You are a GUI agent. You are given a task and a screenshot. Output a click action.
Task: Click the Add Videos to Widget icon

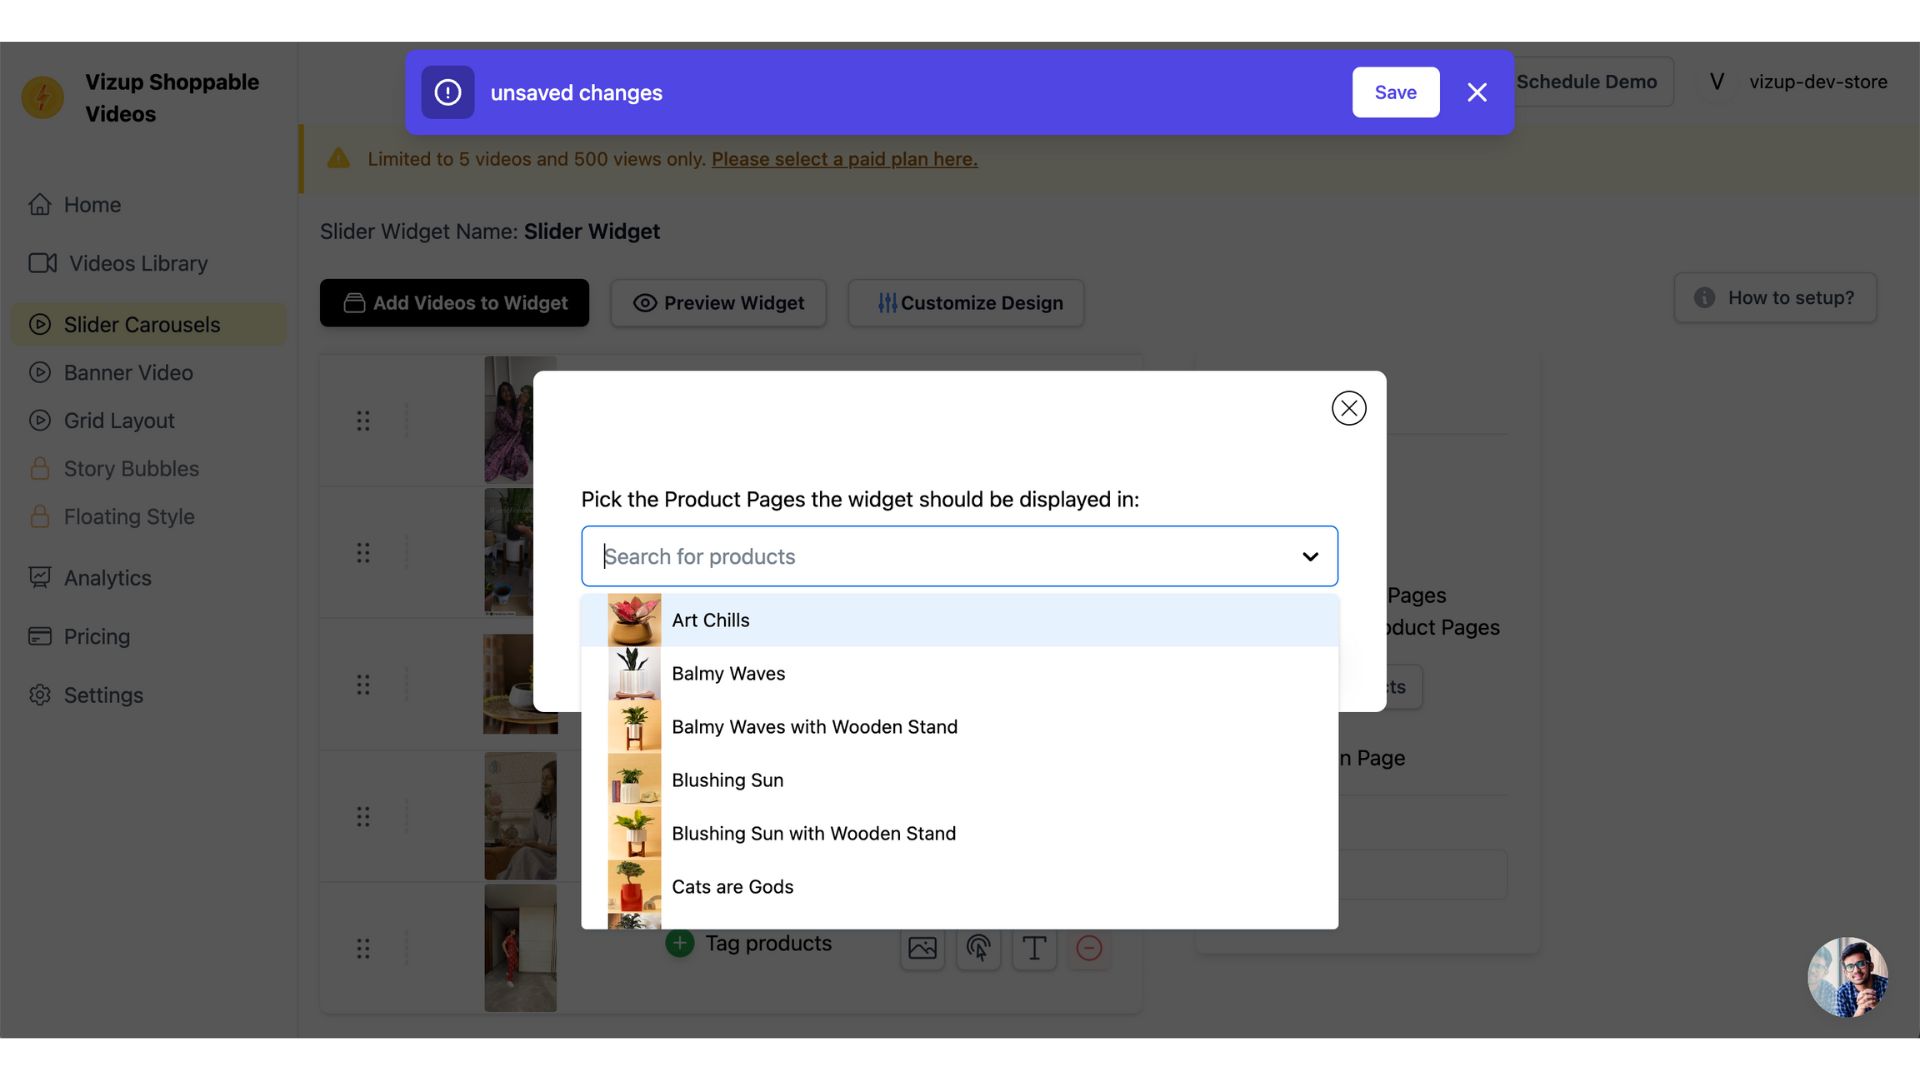352,302
